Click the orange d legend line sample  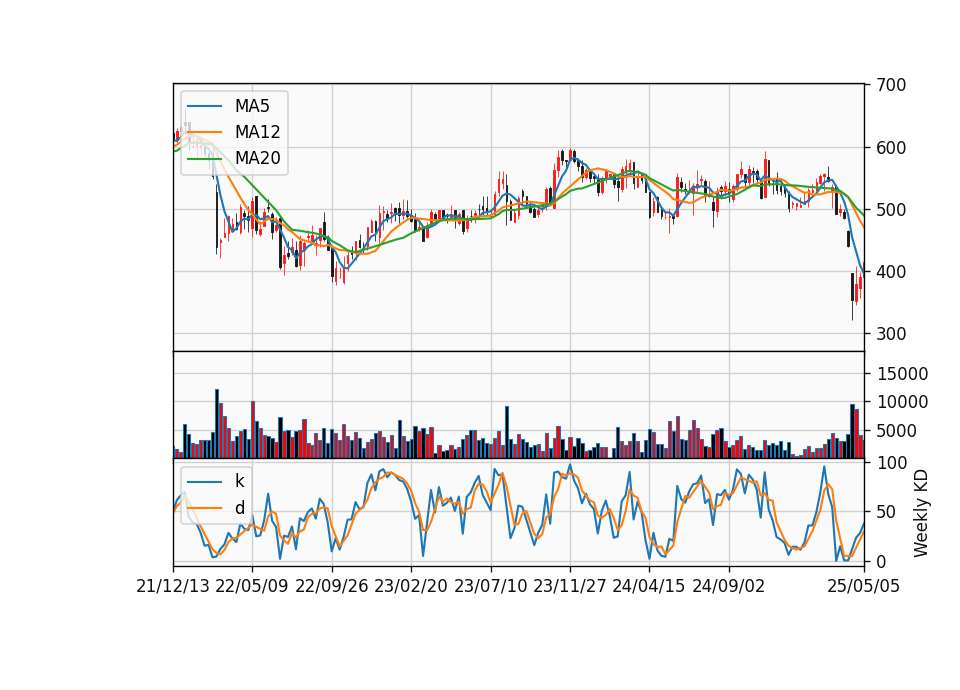click(204, 508)
